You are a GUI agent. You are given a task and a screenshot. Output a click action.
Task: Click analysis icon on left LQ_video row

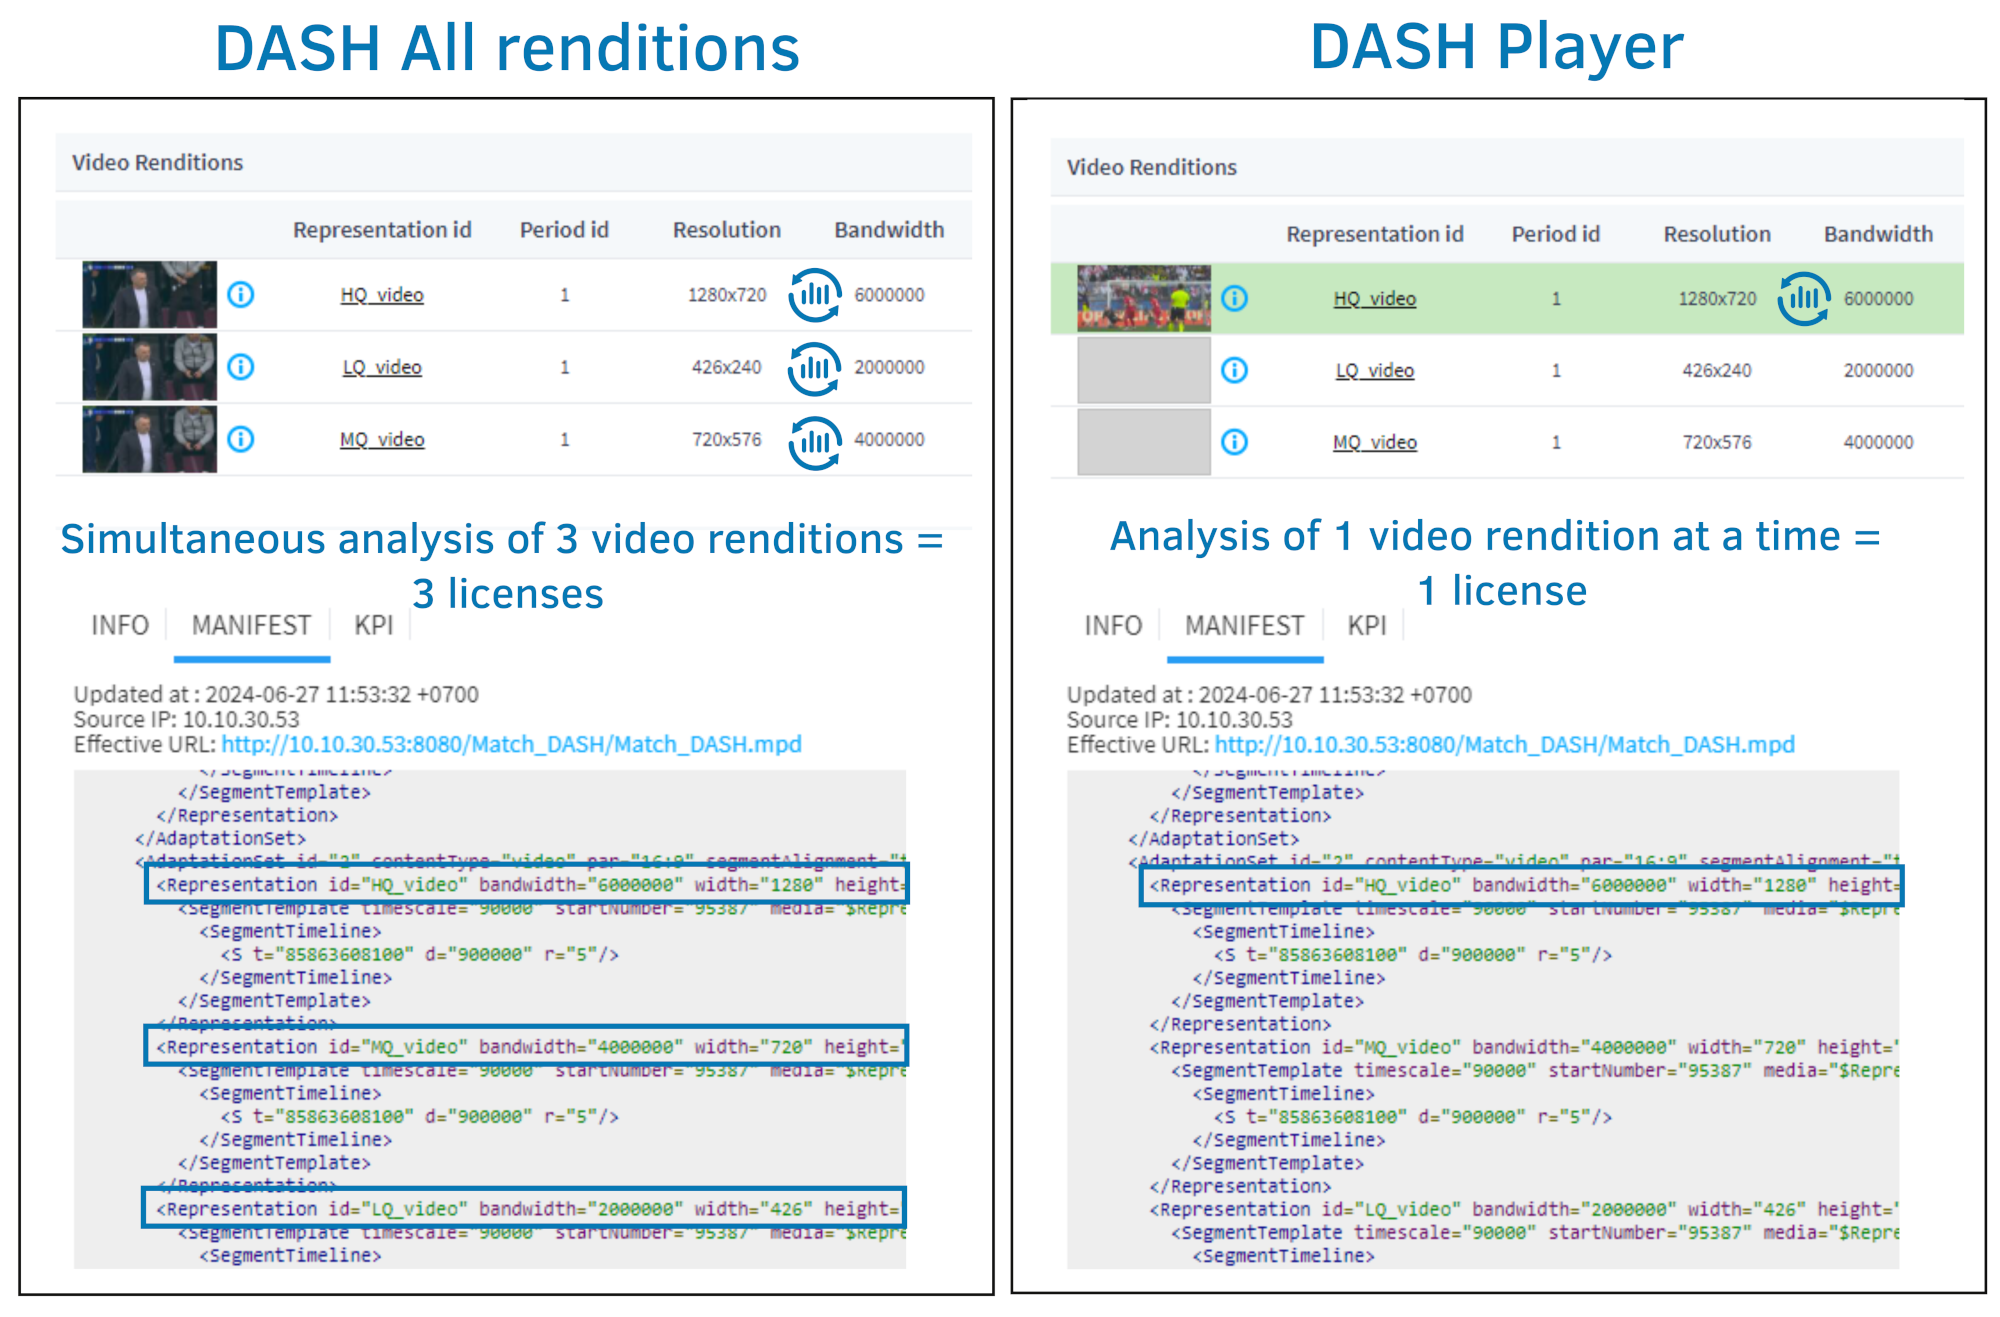[x=814, y=368]
